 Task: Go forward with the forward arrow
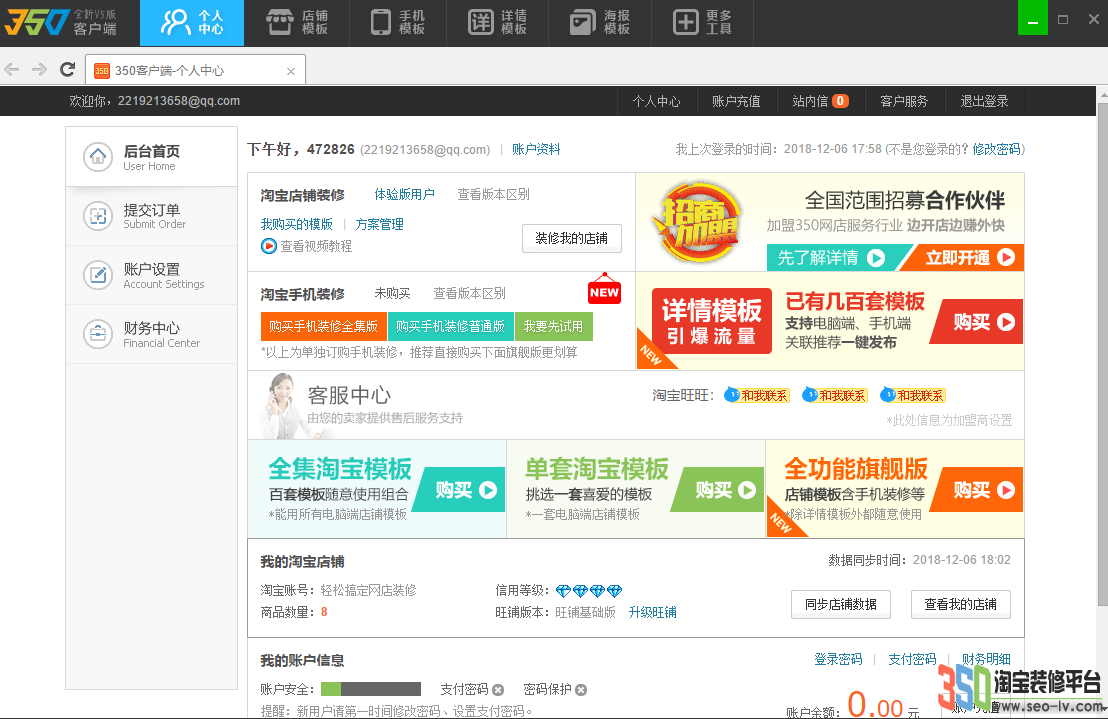[x=40, y=69]
